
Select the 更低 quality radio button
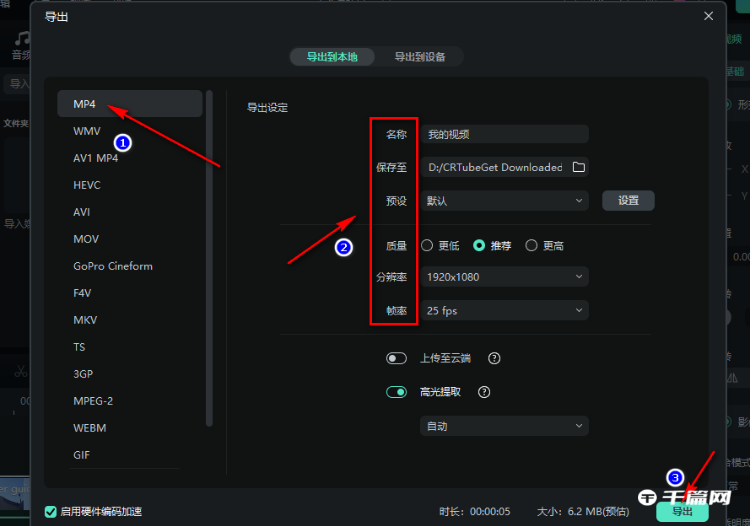click(x=427, y=245)
